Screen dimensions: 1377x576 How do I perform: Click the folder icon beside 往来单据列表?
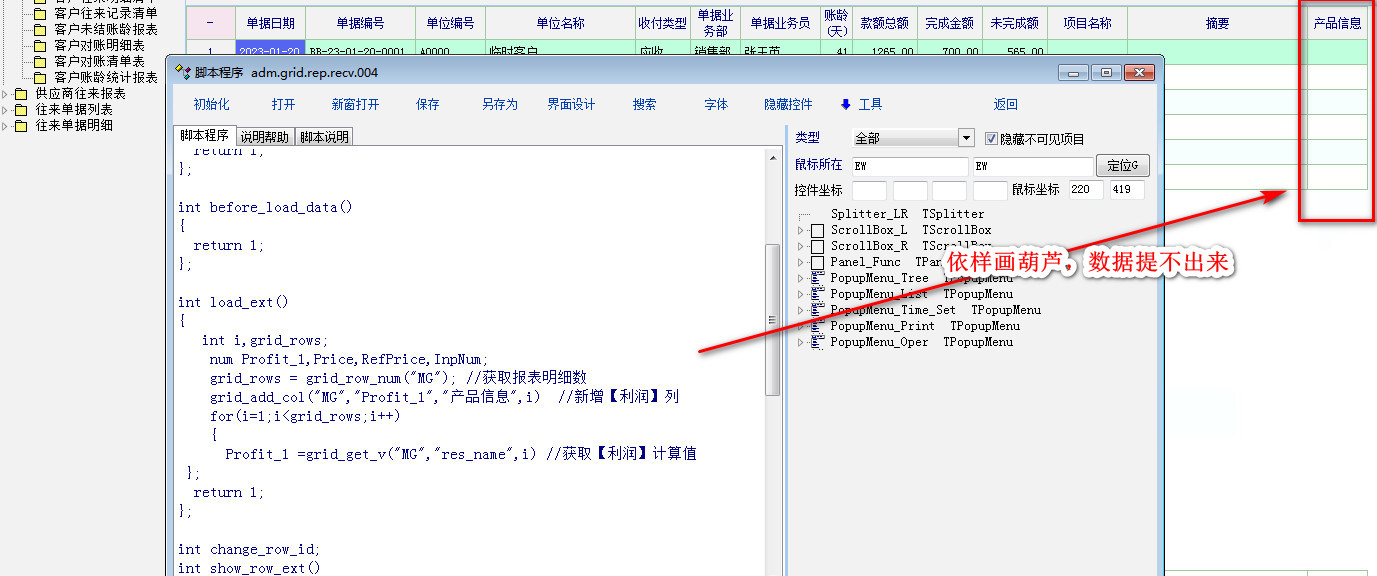pyautogui.click(x=20, y=110)
